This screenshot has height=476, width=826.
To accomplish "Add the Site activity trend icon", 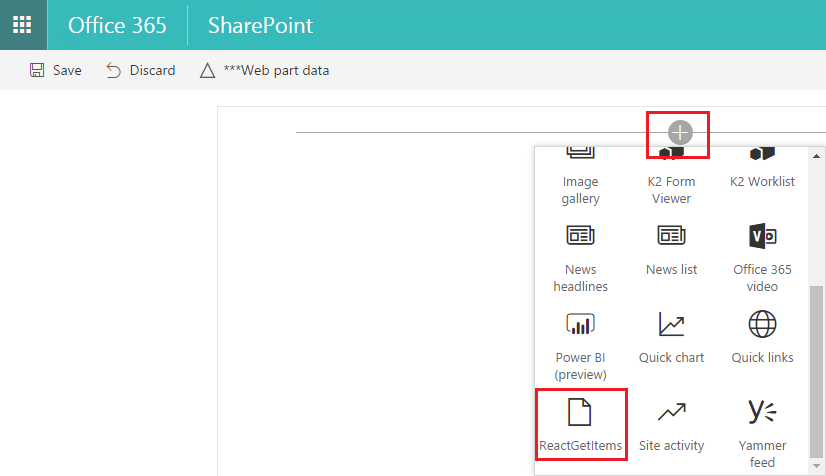I will 671,412.
